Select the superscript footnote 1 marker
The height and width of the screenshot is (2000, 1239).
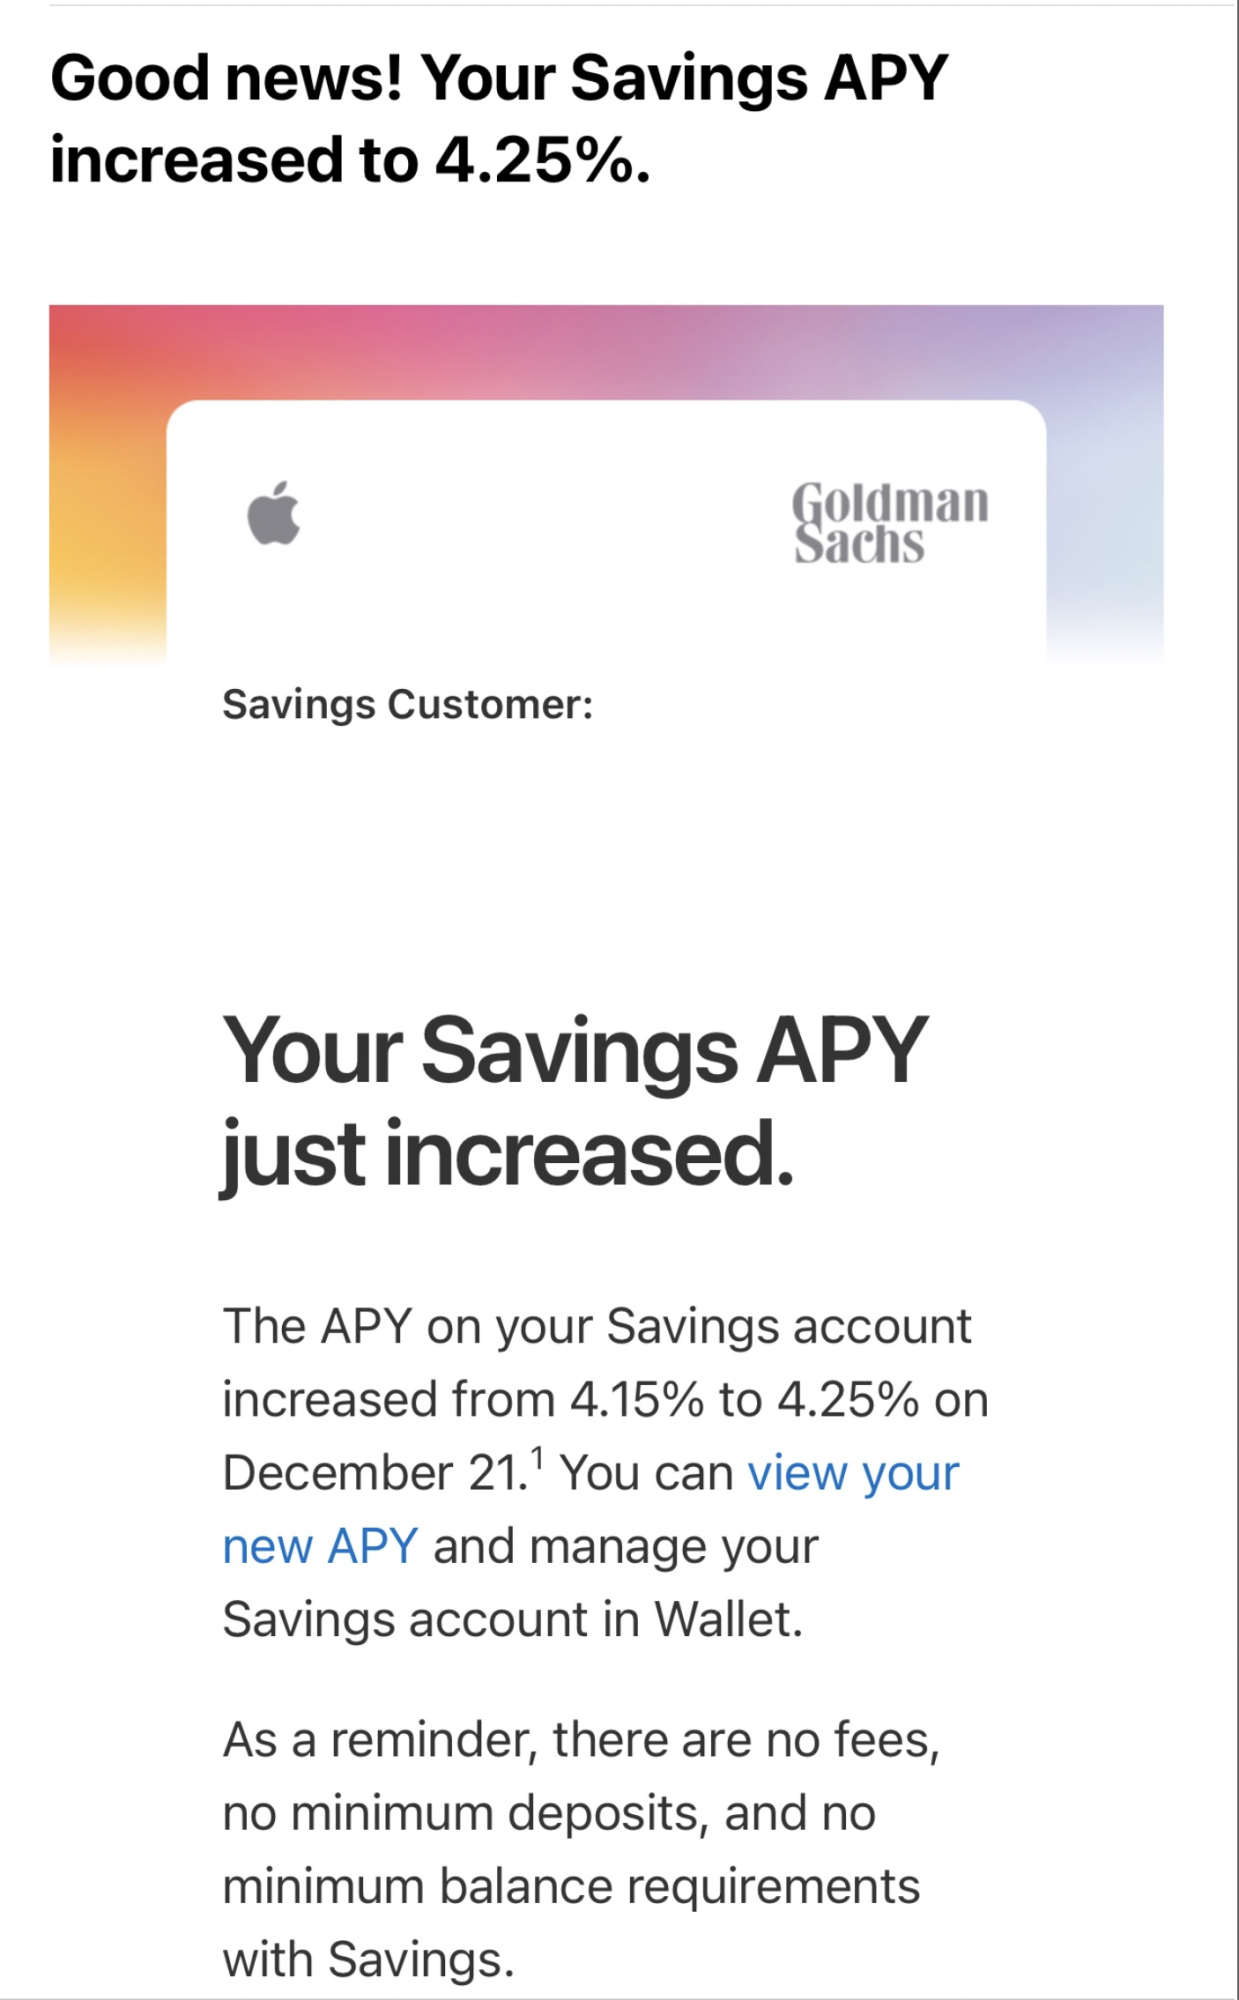click(x=538, y=1459)
